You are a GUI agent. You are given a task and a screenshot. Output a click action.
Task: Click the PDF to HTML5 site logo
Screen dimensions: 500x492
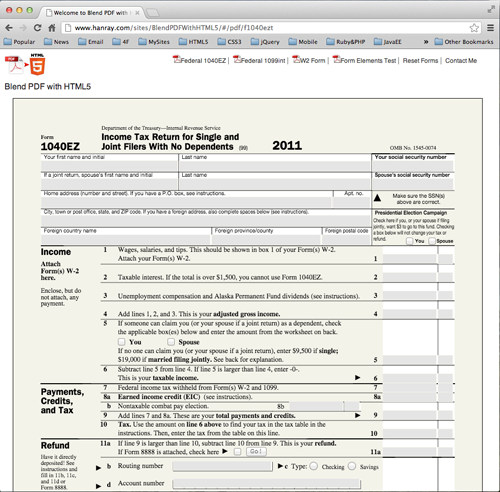click(x=25, y=64)
